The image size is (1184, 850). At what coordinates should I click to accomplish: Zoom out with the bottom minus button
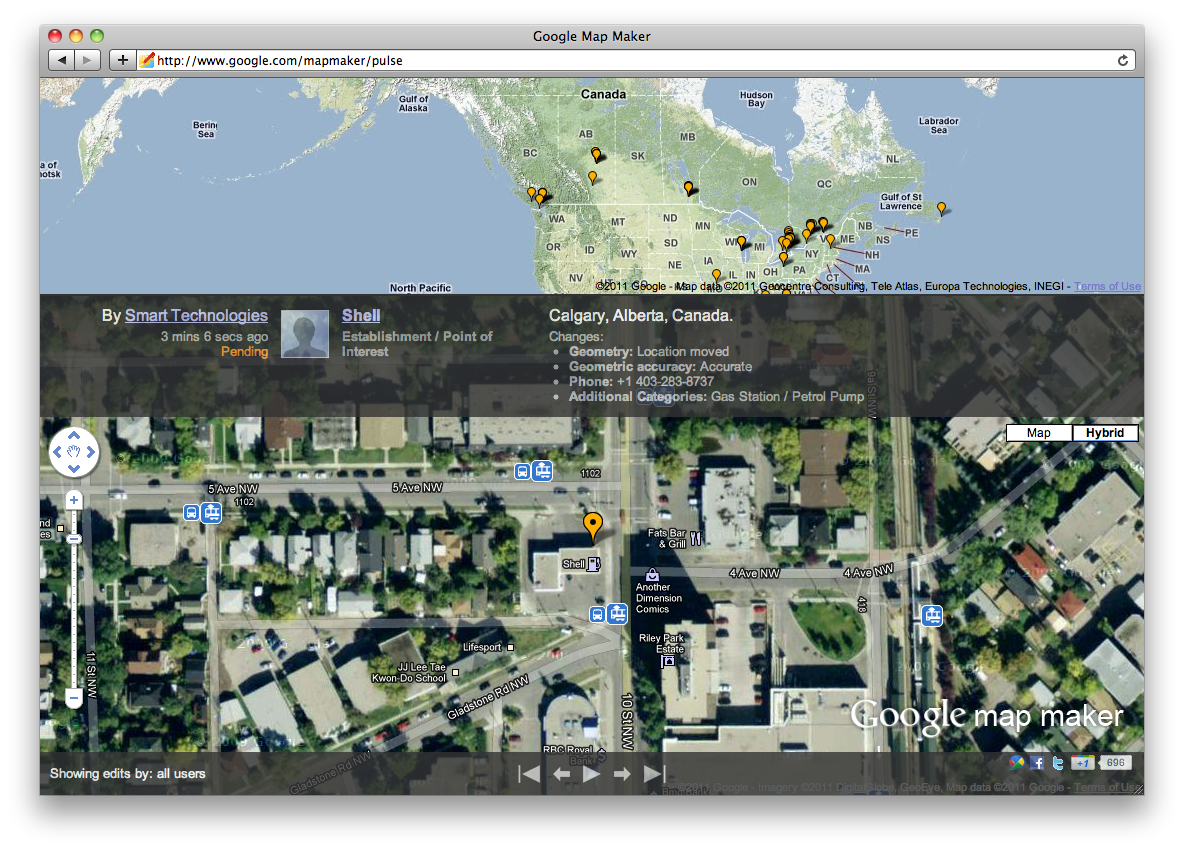tap(73, 698)
